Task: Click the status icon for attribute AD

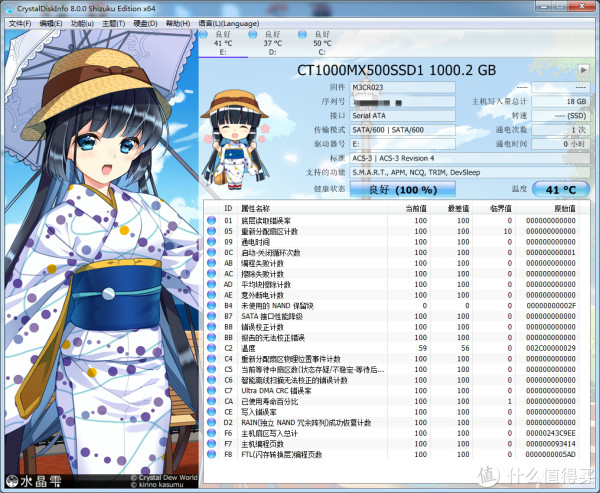Action: (x=211, y=284)
